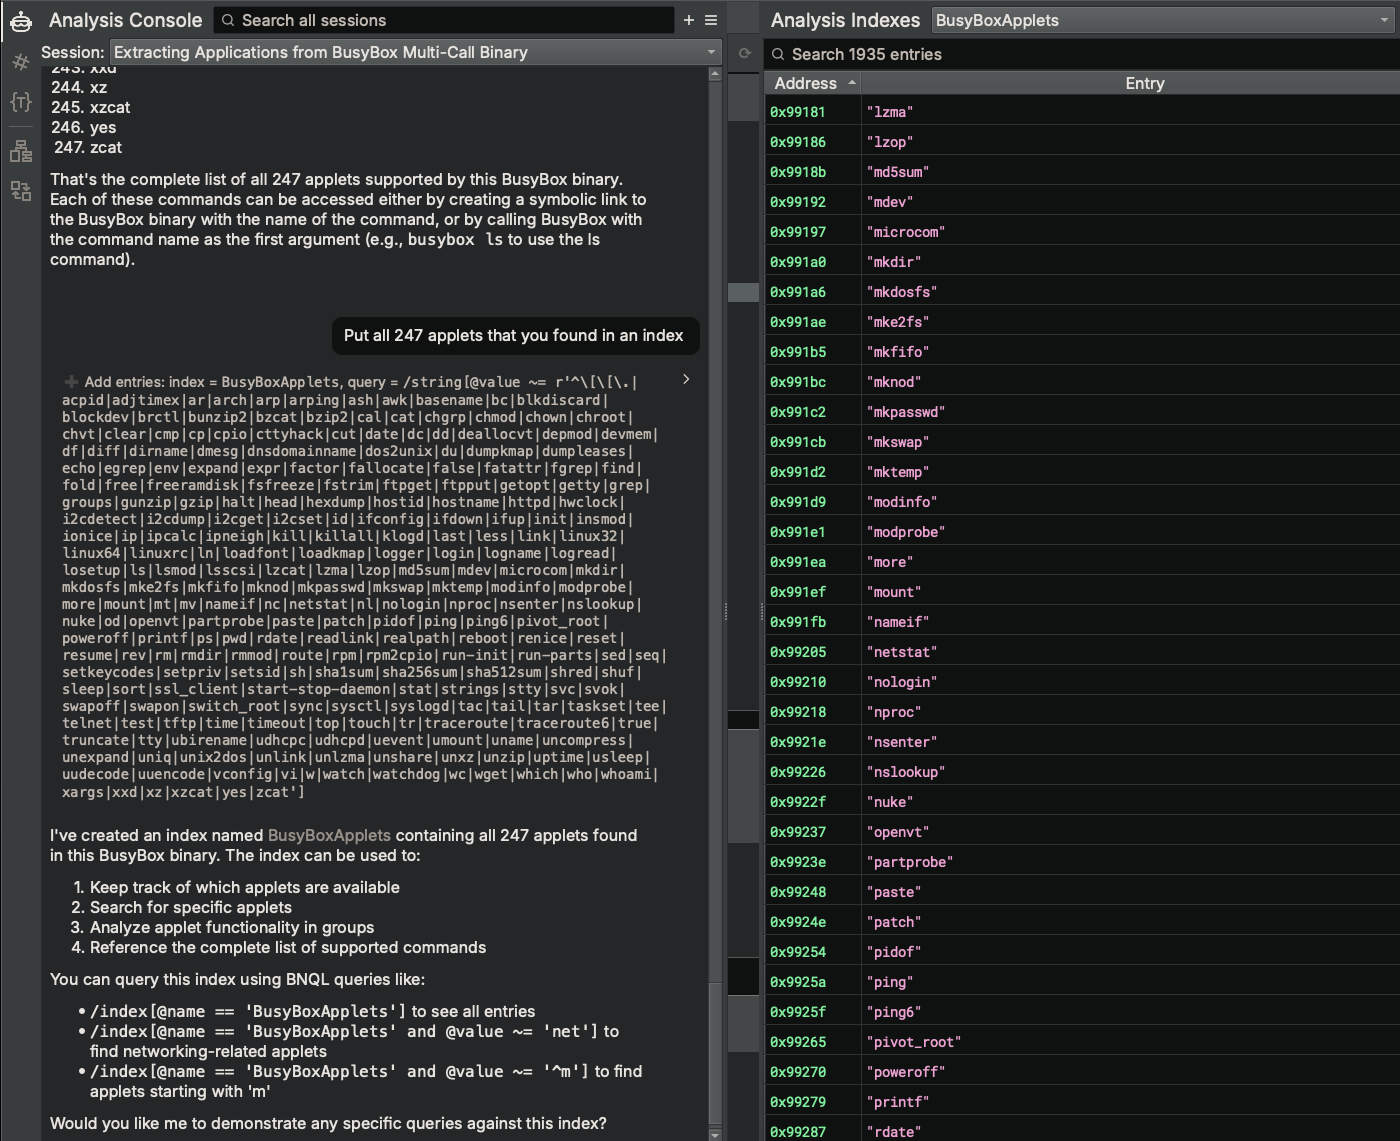Click the "247. zcat" list line
This screenshot has height=1141, width=1400.
(88, 147)
